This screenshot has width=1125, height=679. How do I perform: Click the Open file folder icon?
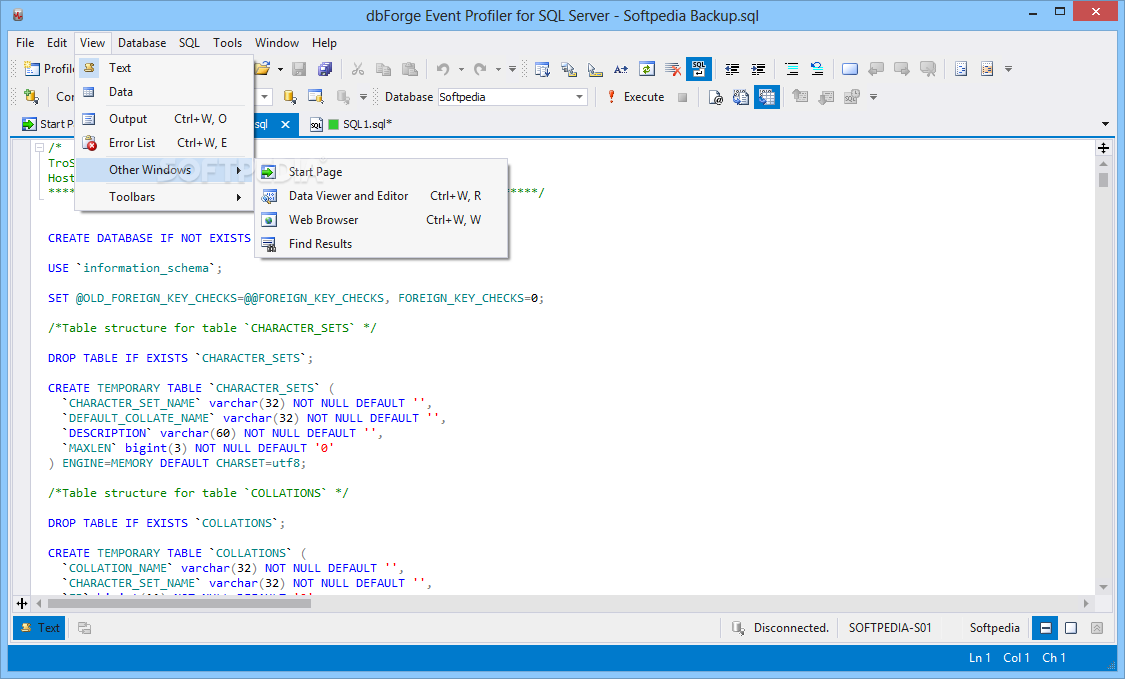263,69
